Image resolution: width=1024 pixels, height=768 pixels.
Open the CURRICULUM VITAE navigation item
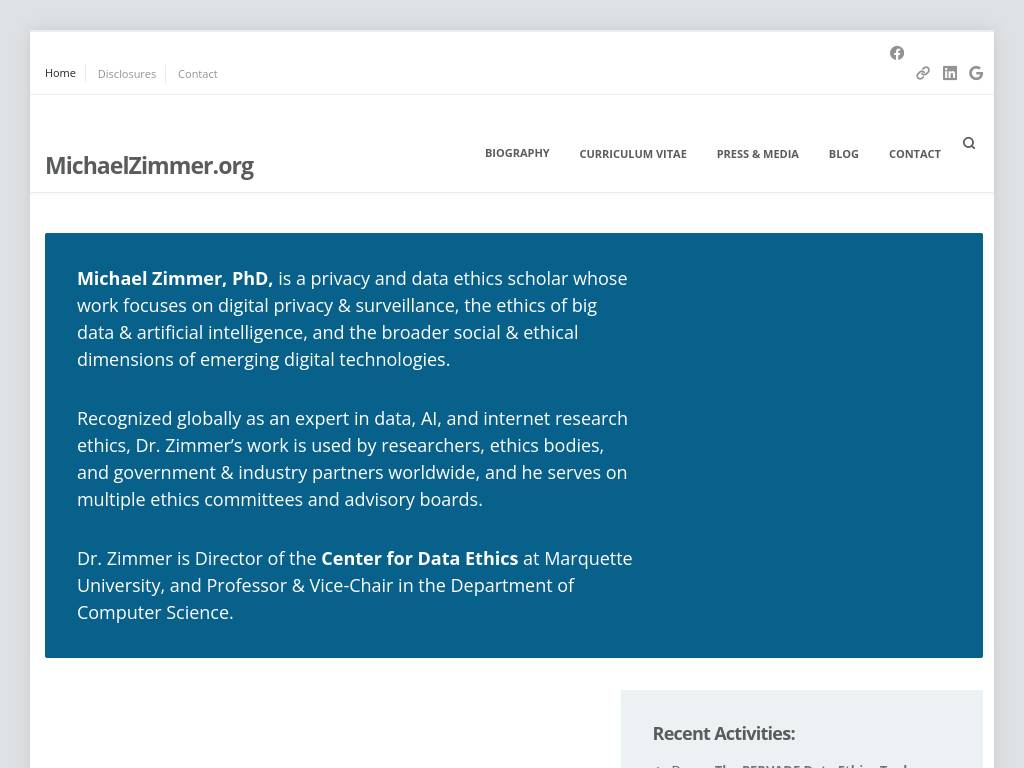tap(633, 154)
